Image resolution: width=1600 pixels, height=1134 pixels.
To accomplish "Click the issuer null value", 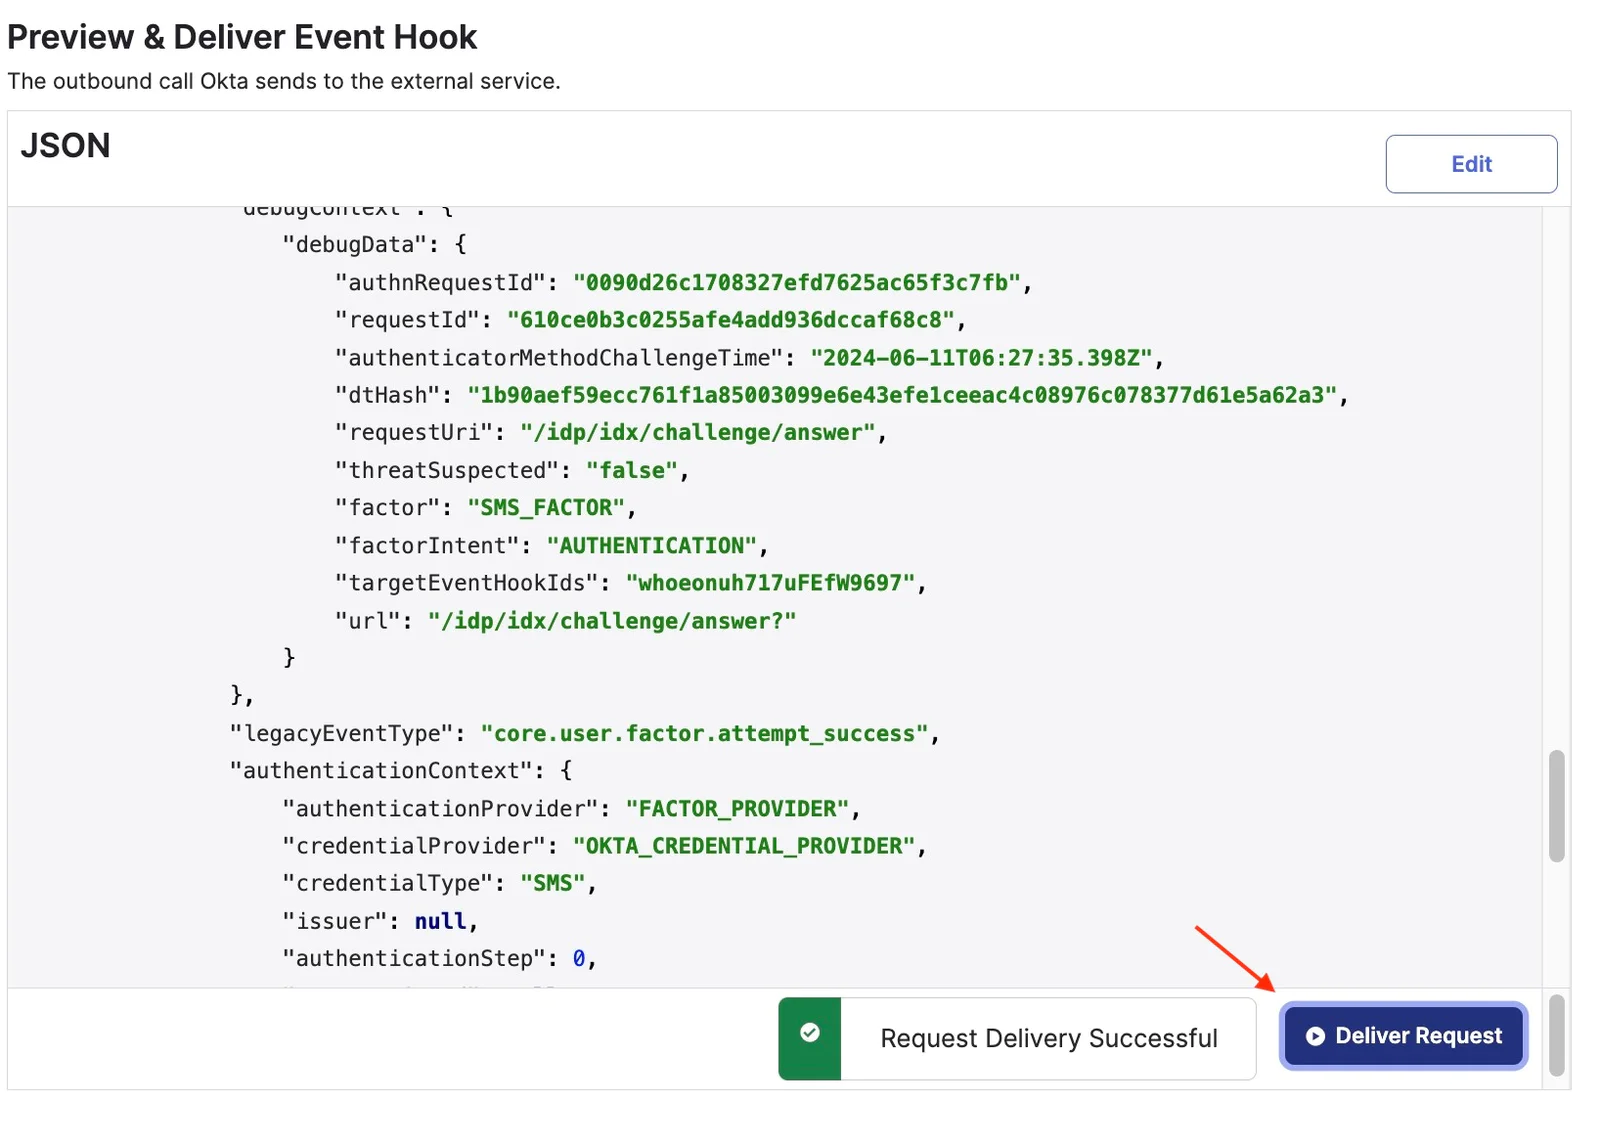I will point(440,921).
